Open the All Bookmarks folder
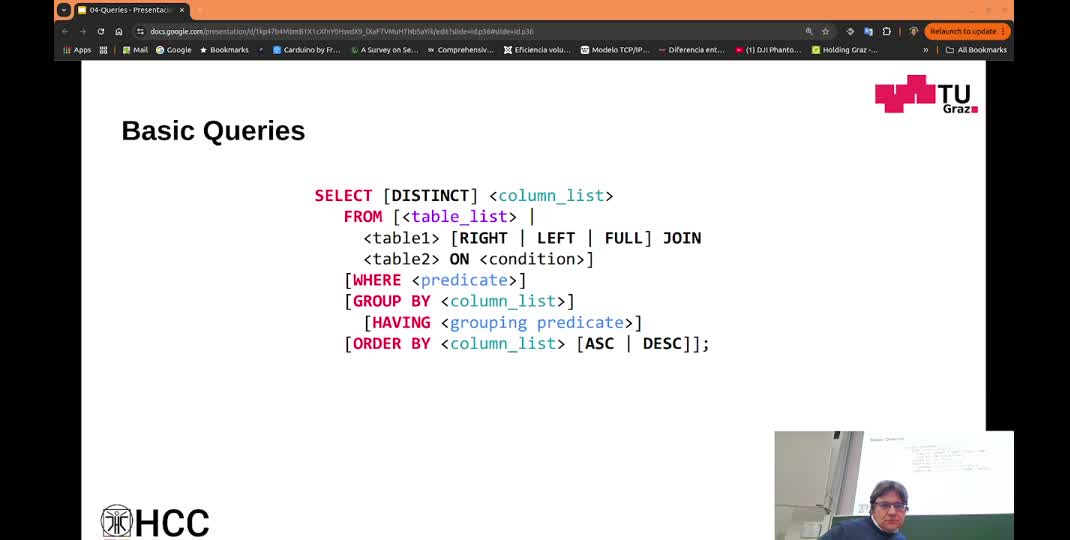1070x540 pixels. click(x=976, y=50)
